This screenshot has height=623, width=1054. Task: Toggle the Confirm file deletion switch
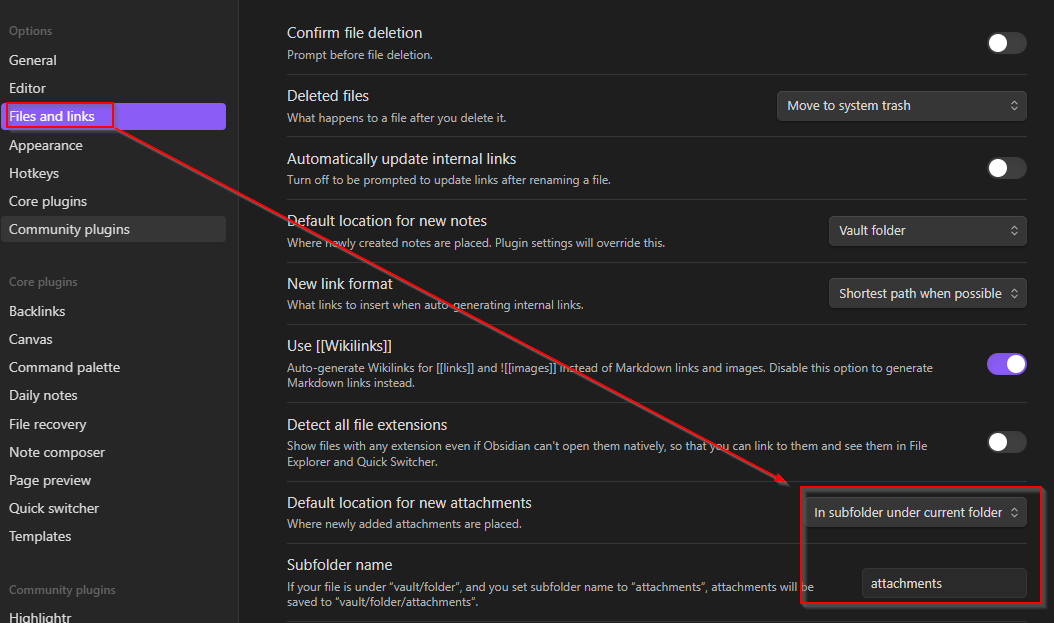click(x=1006, y=43)
